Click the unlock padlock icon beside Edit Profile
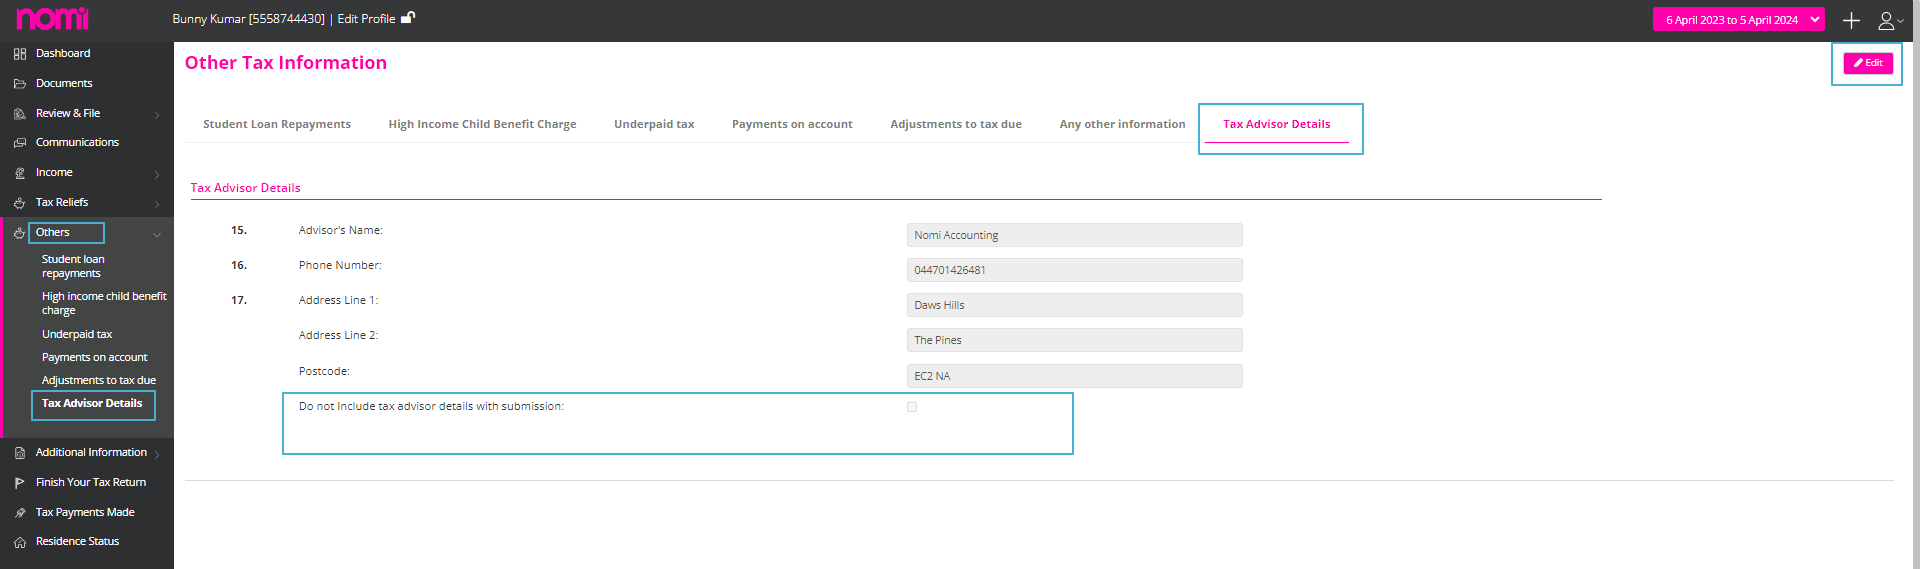 click(x=408, y=17)
